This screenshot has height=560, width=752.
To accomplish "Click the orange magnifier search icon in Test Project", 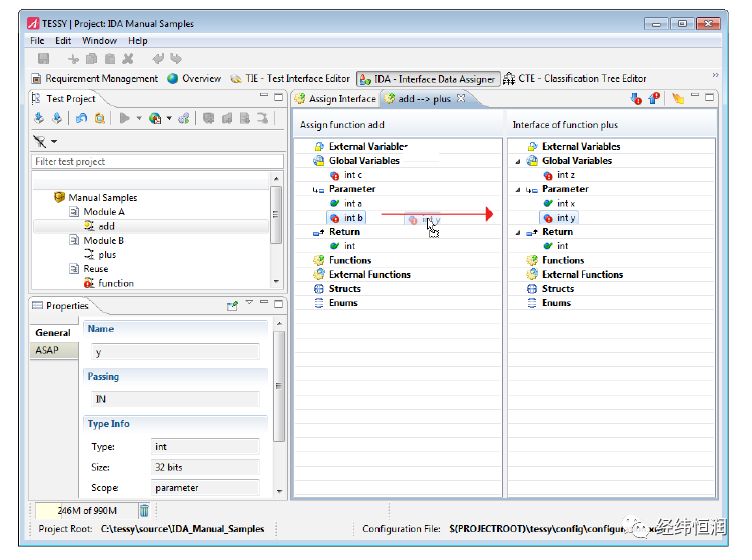I will [99, 118].
